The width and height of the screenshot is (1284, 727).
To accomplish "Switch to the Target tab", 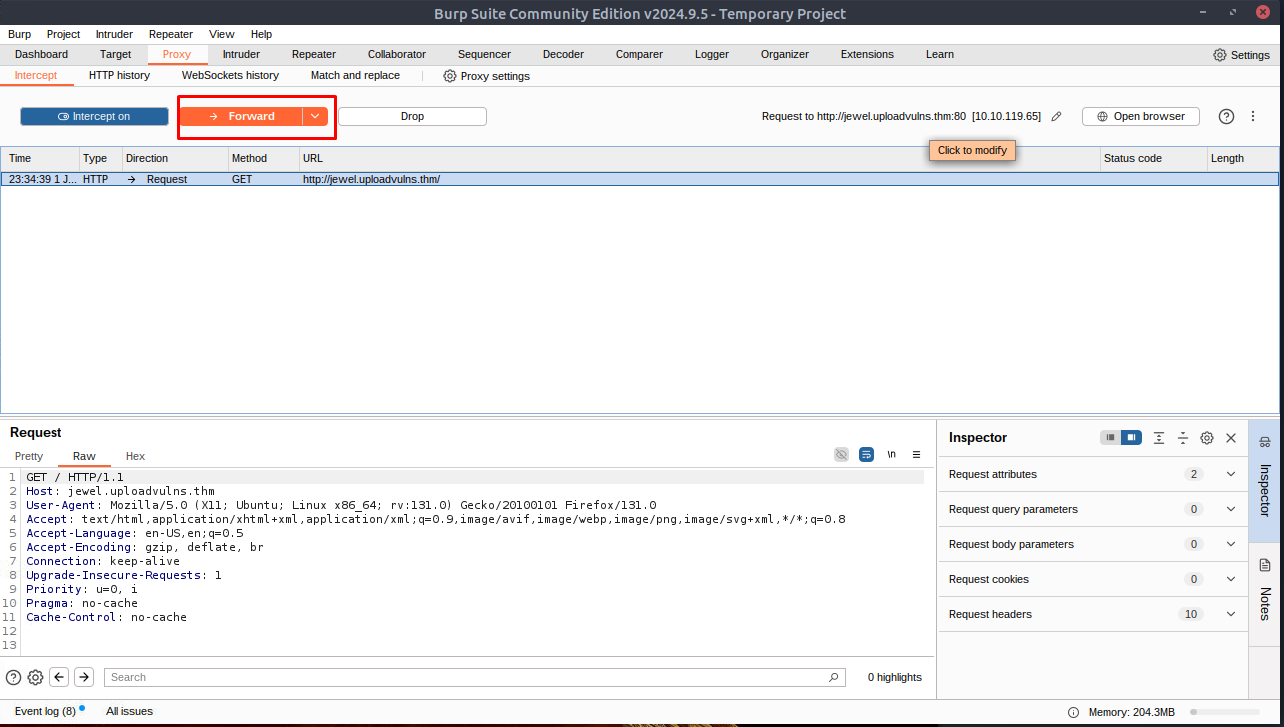I will click(x=115, y=54).
